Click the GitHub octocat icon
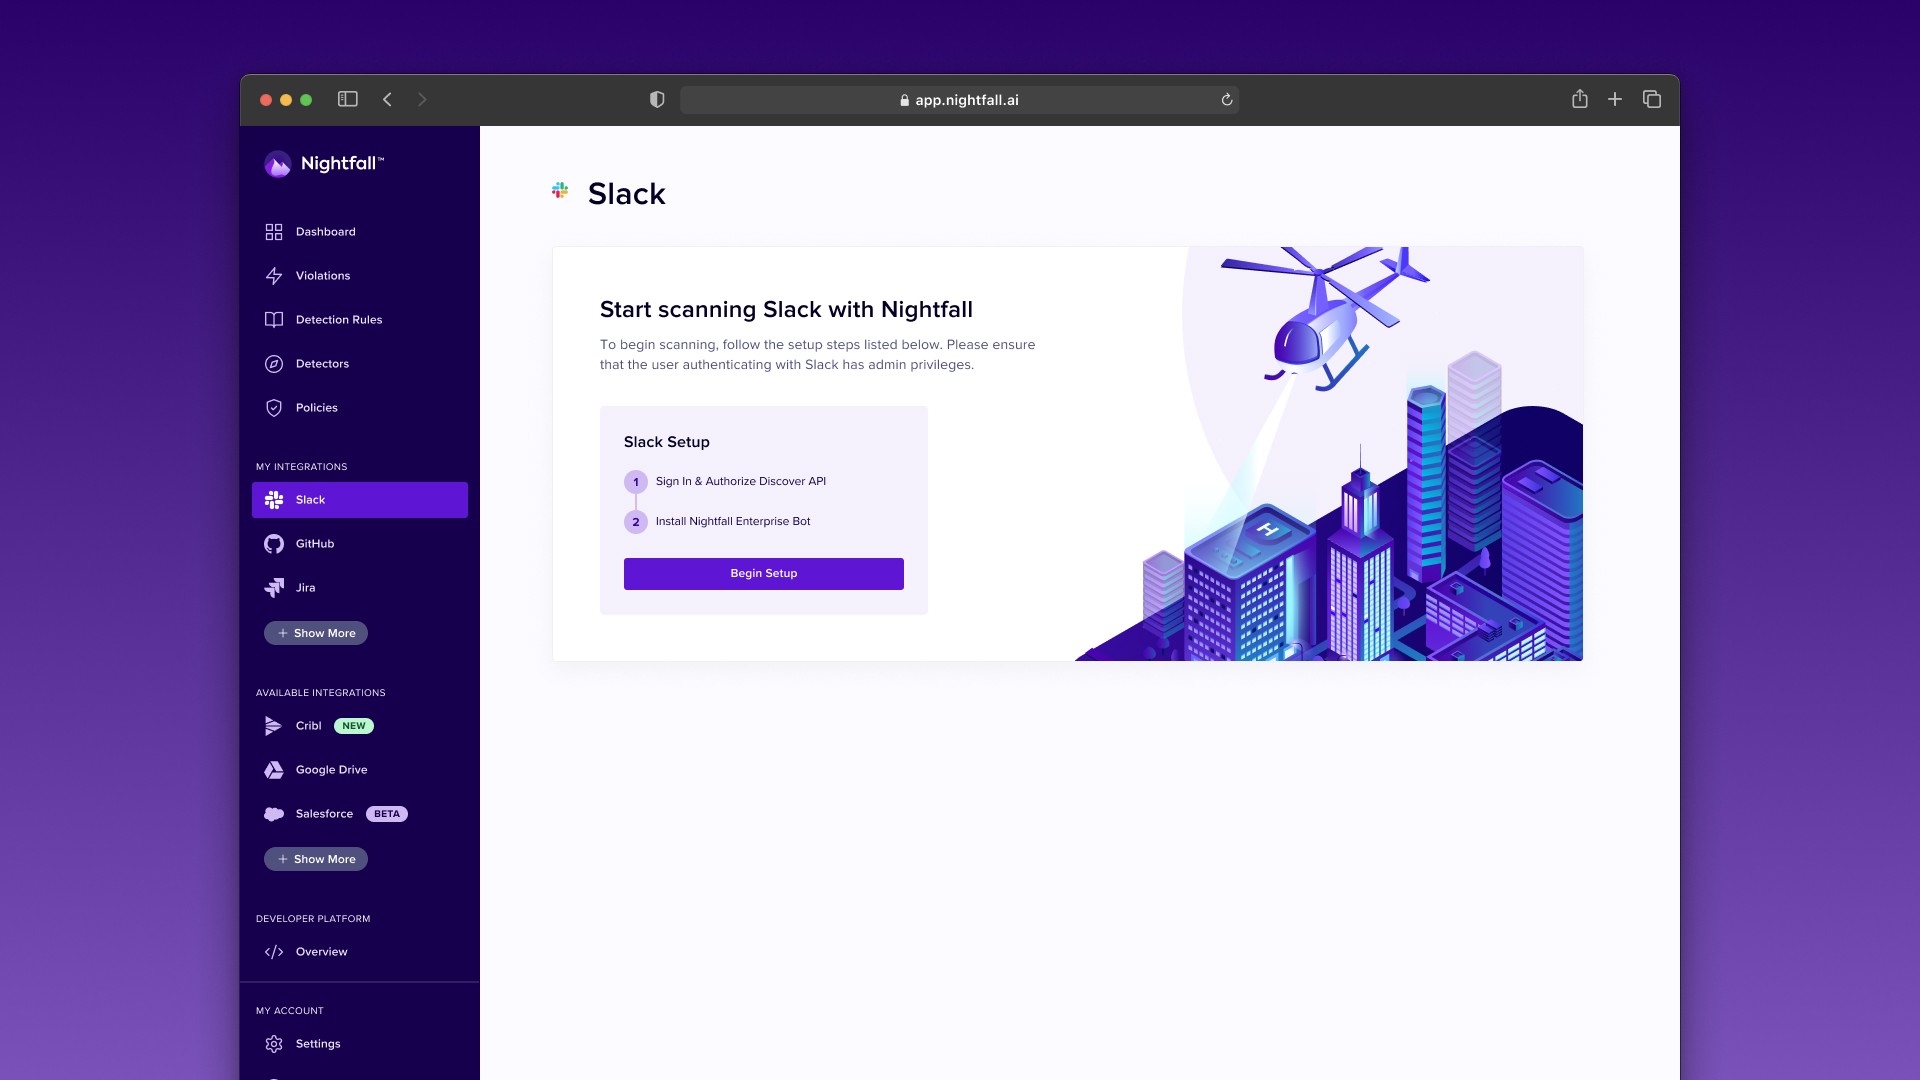Viewport: 1920px width, 1080px height. (x=274, y=544)
